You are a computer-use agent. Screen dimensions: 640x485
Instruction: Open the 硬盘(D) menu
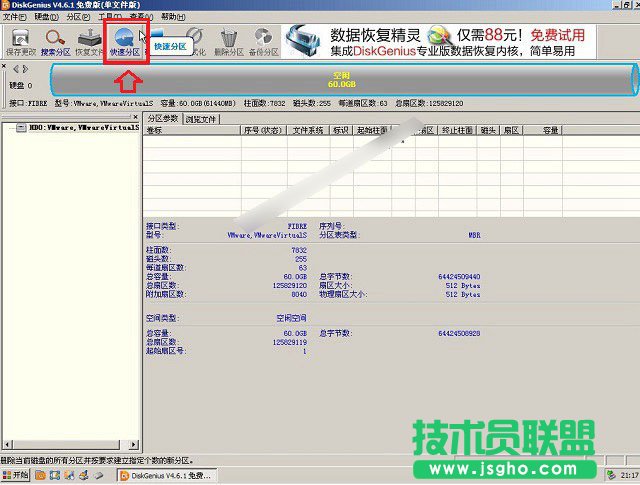(x=46, y=17)
